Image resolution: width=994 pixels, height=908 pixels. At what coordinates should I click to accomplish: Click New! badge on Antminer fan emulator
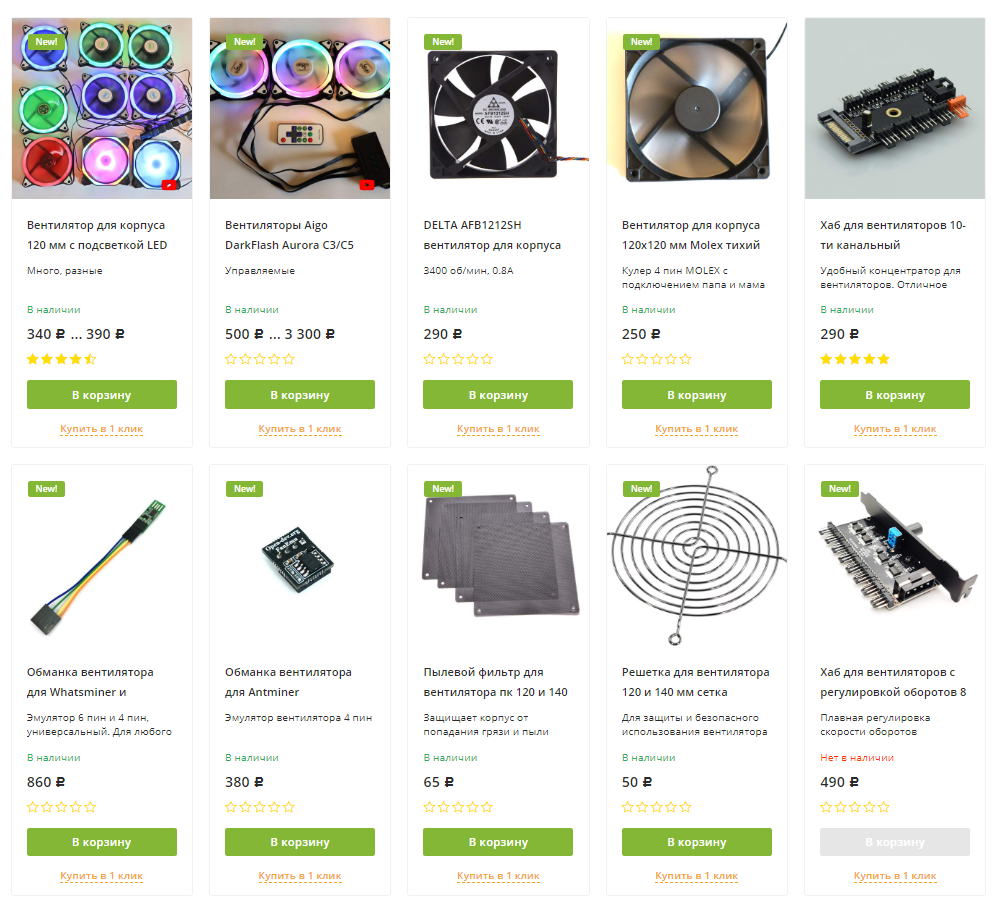click(244, 489)
